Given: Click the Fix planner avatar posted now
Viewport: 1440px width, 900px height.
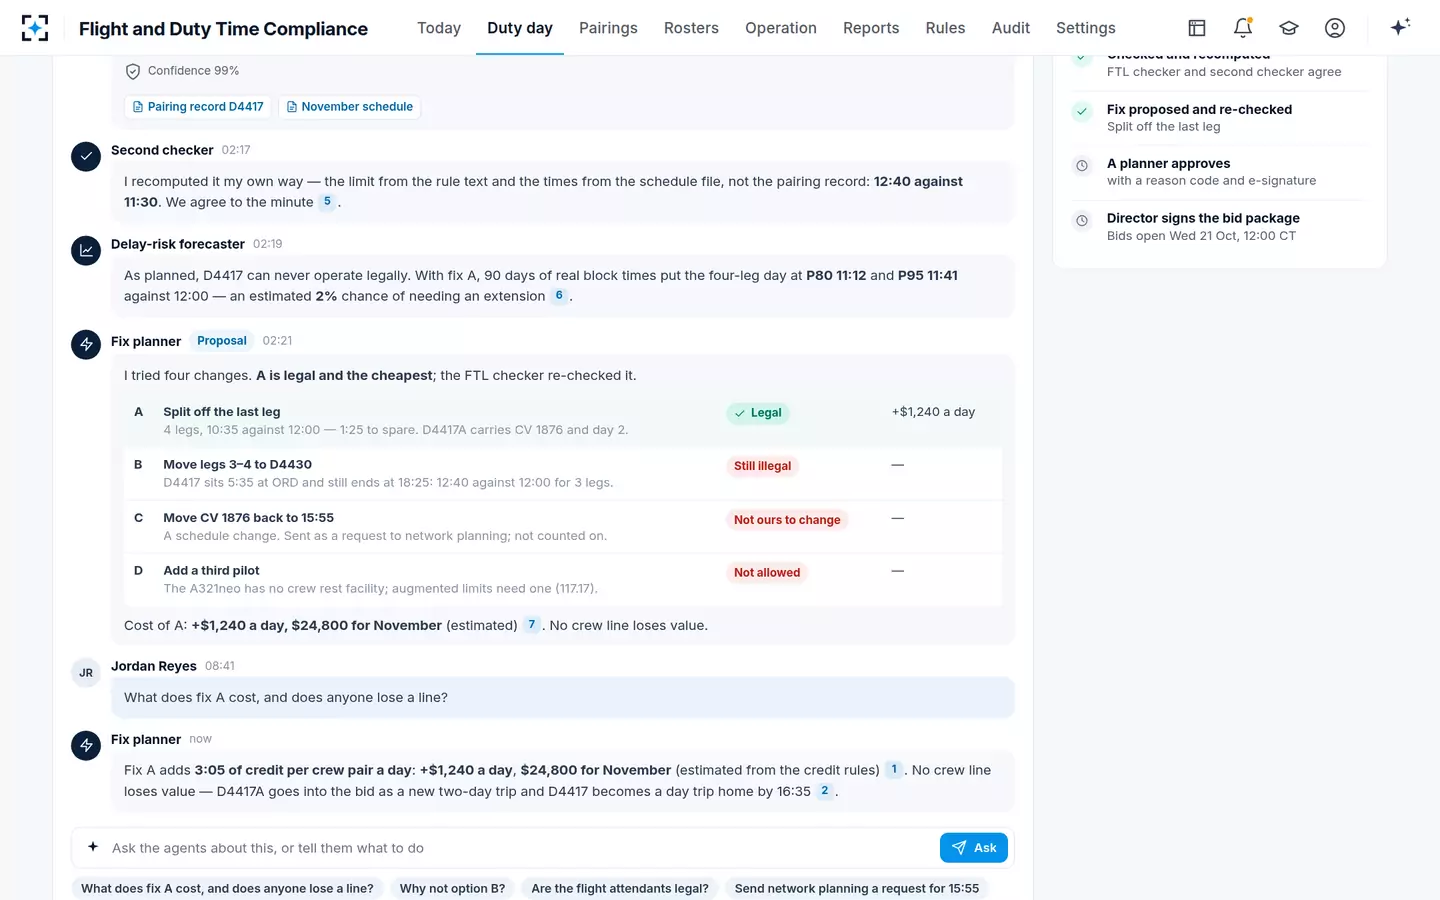Looking at the screenshot, I should click(86, 745).
